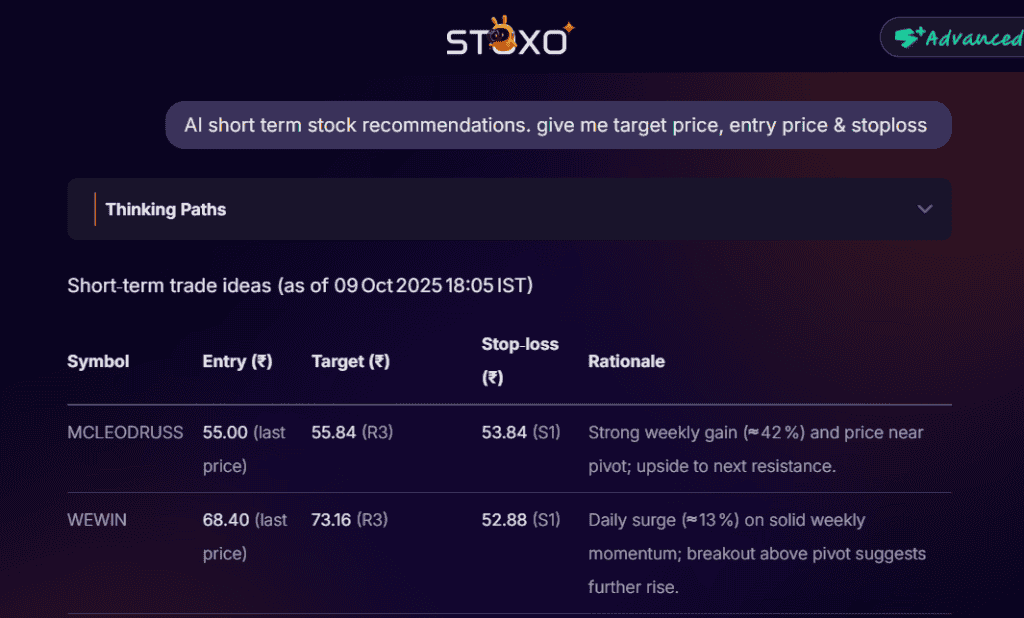Click the STOXO logo at the top

tap(510, 39)
